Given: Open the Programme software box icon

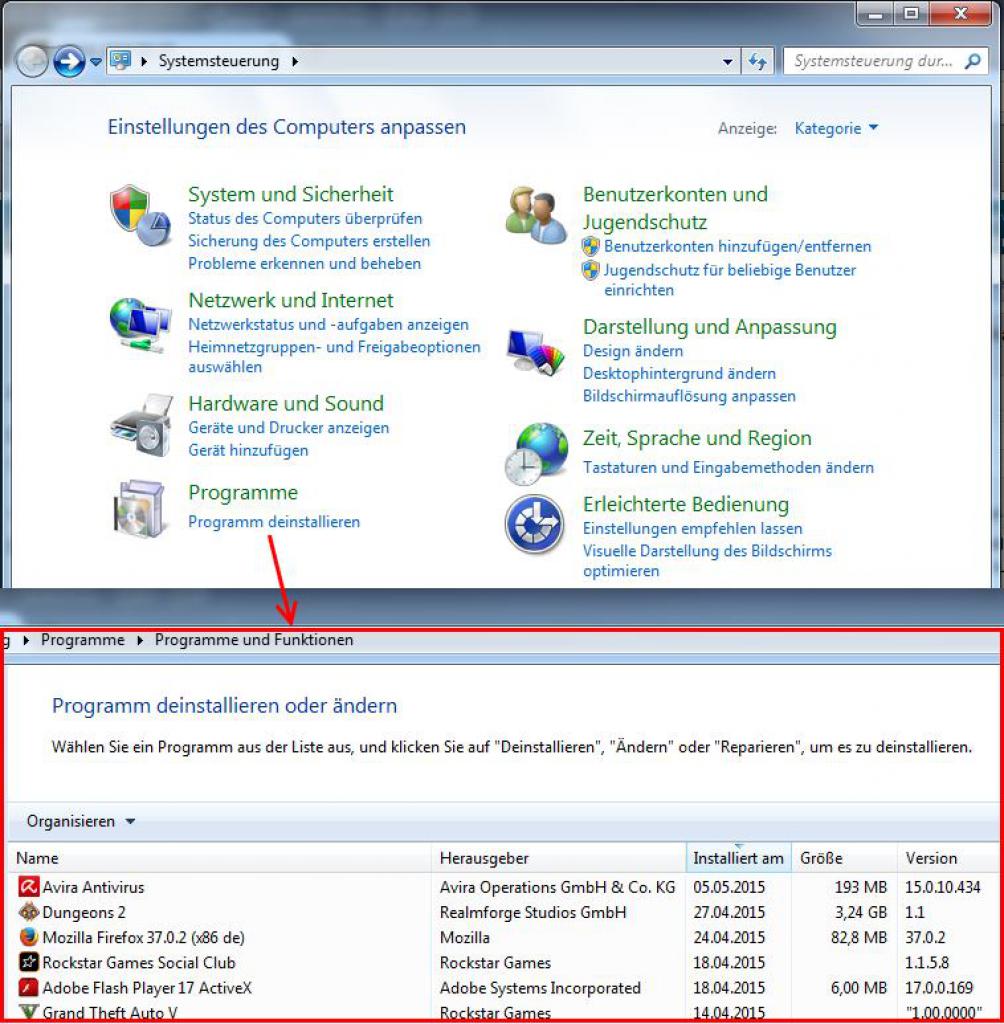Looking at the screenshot, I should (138, 509).
